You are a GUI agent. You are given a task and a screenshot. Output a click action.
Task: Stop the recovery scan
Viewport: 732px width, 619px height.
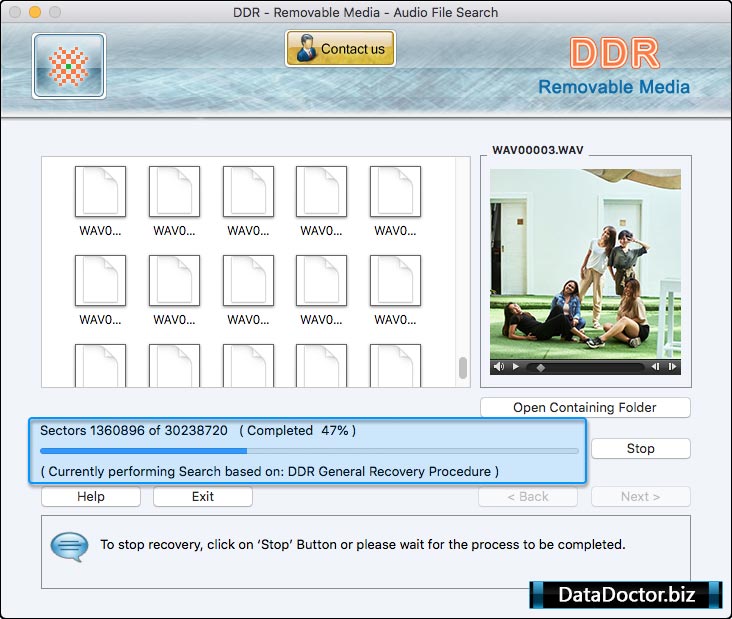tap(640, 449)
